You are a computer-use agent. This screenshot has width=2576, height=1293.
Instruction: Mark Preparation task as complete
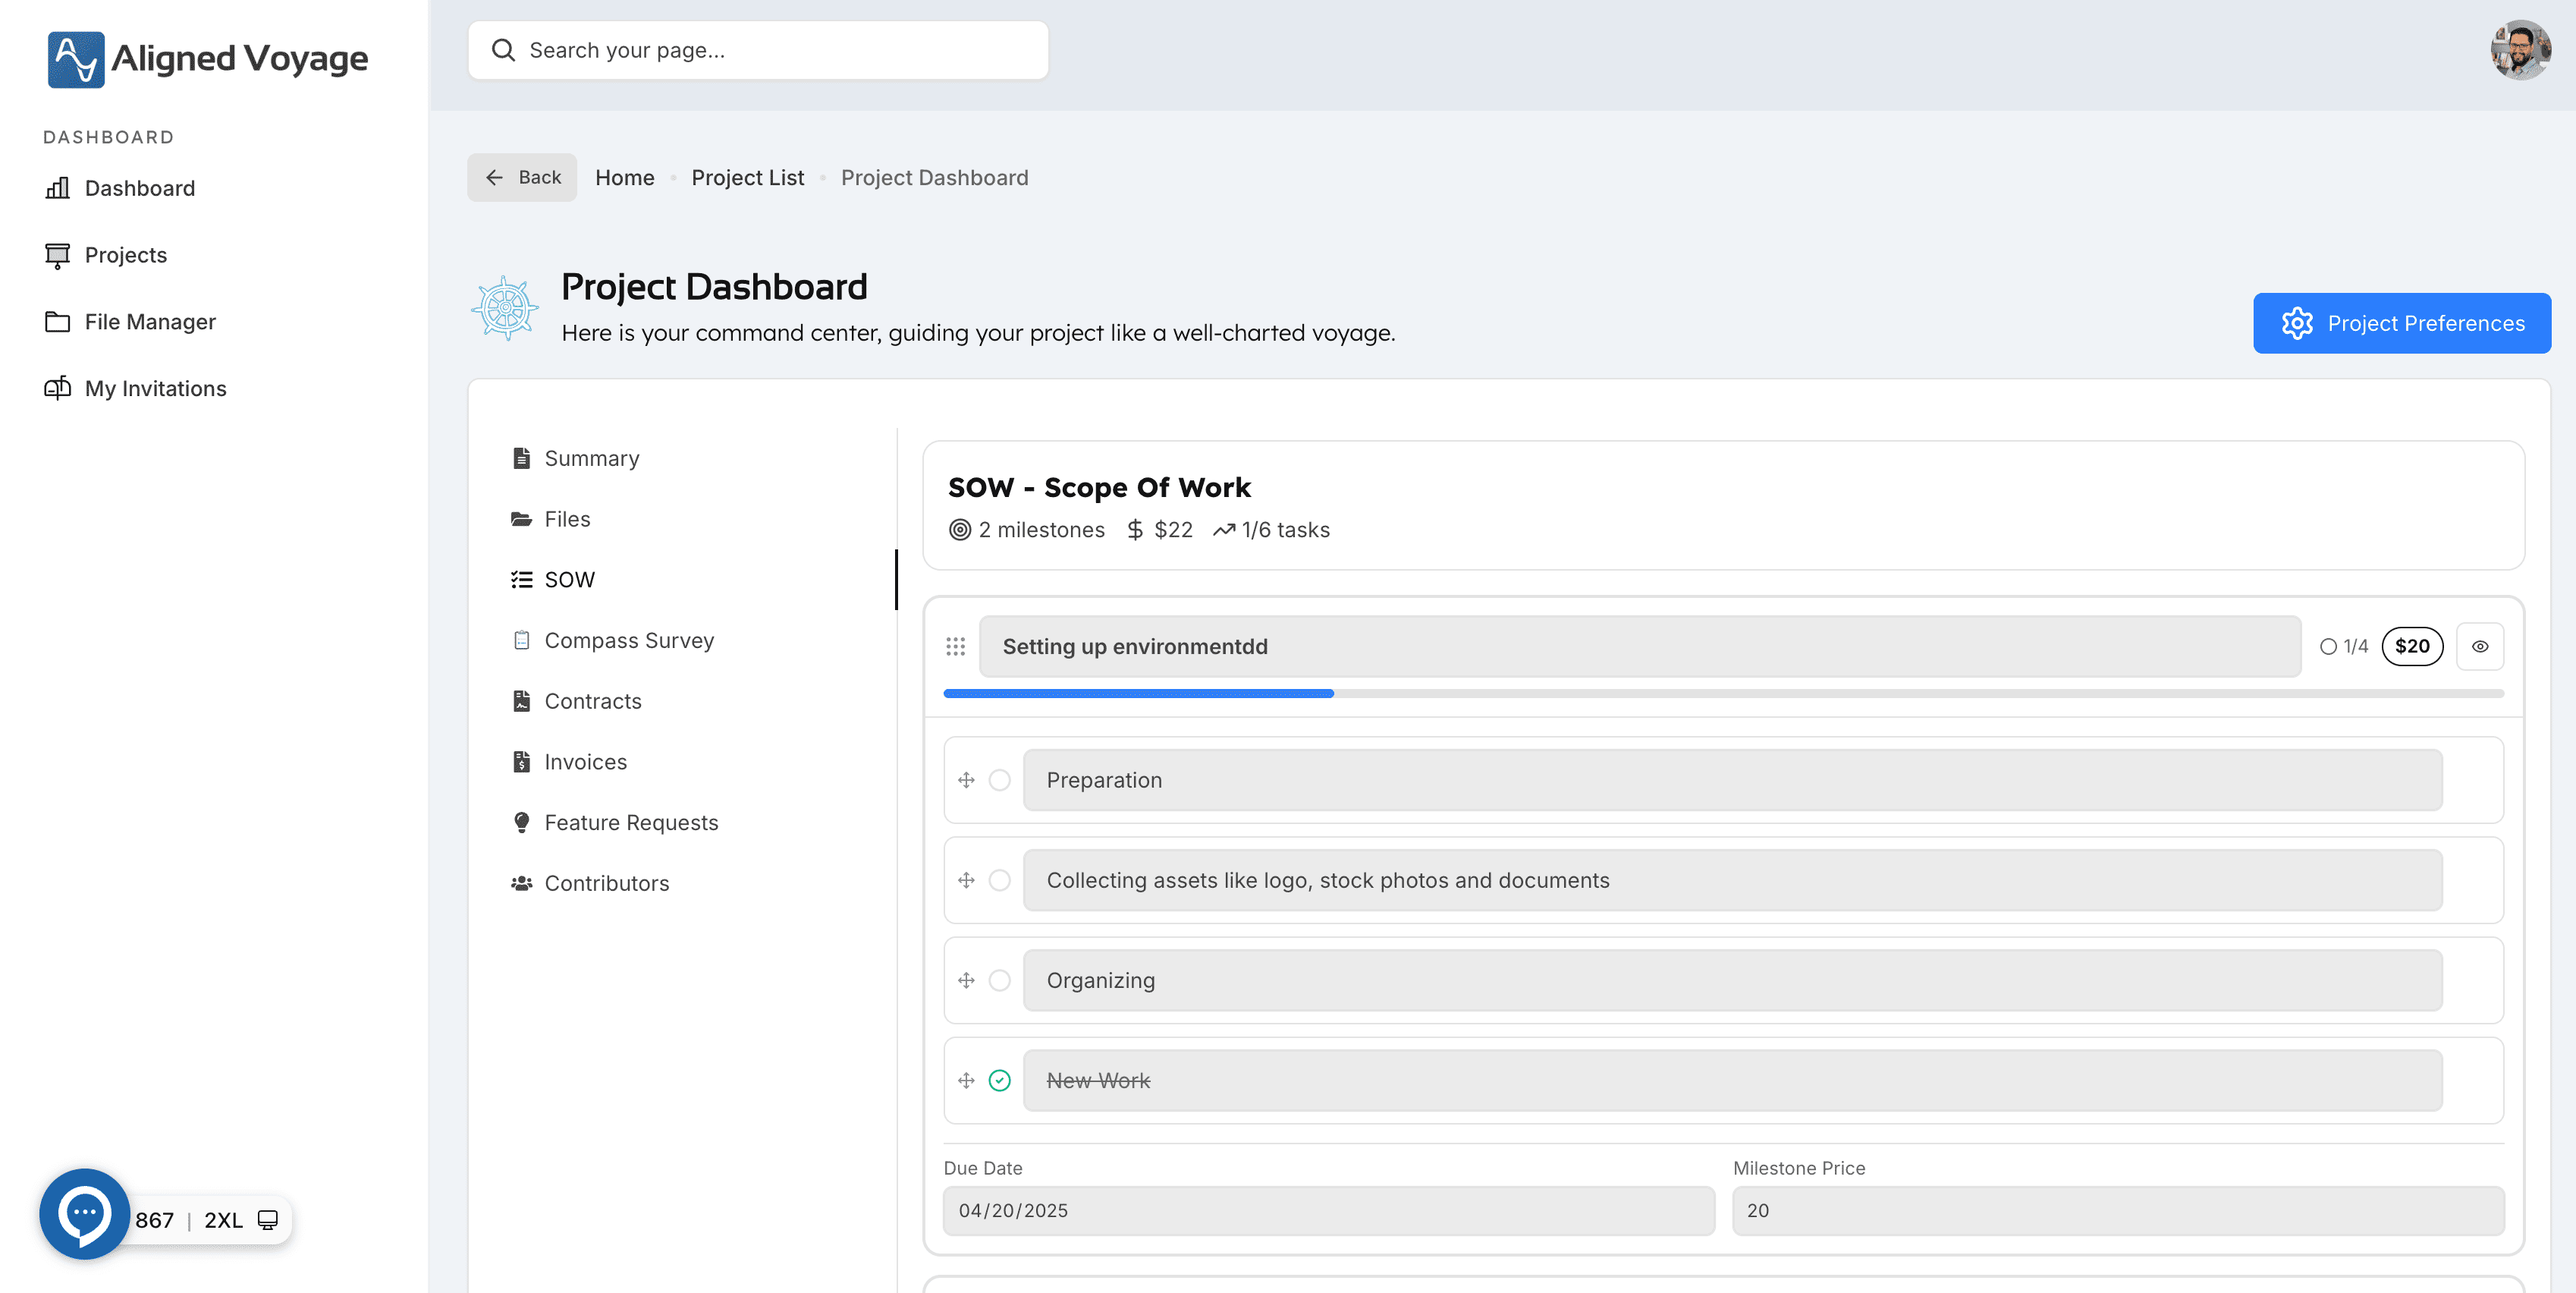pos(999,780)
